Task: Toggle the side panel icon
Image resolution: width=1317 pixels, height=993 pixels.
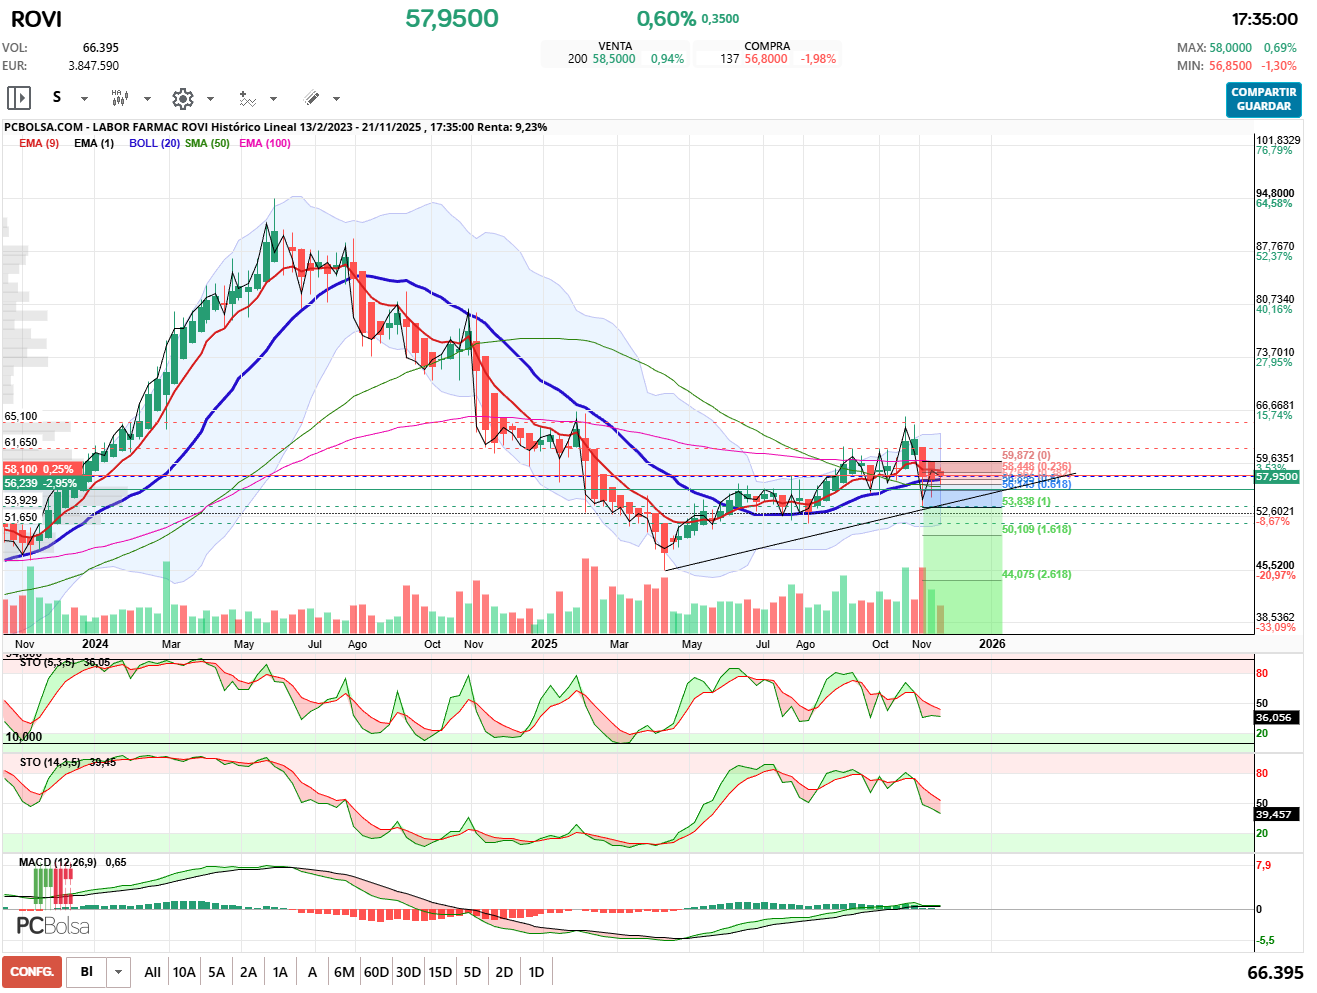Action: pyautogui.click(x=19, y=98)
